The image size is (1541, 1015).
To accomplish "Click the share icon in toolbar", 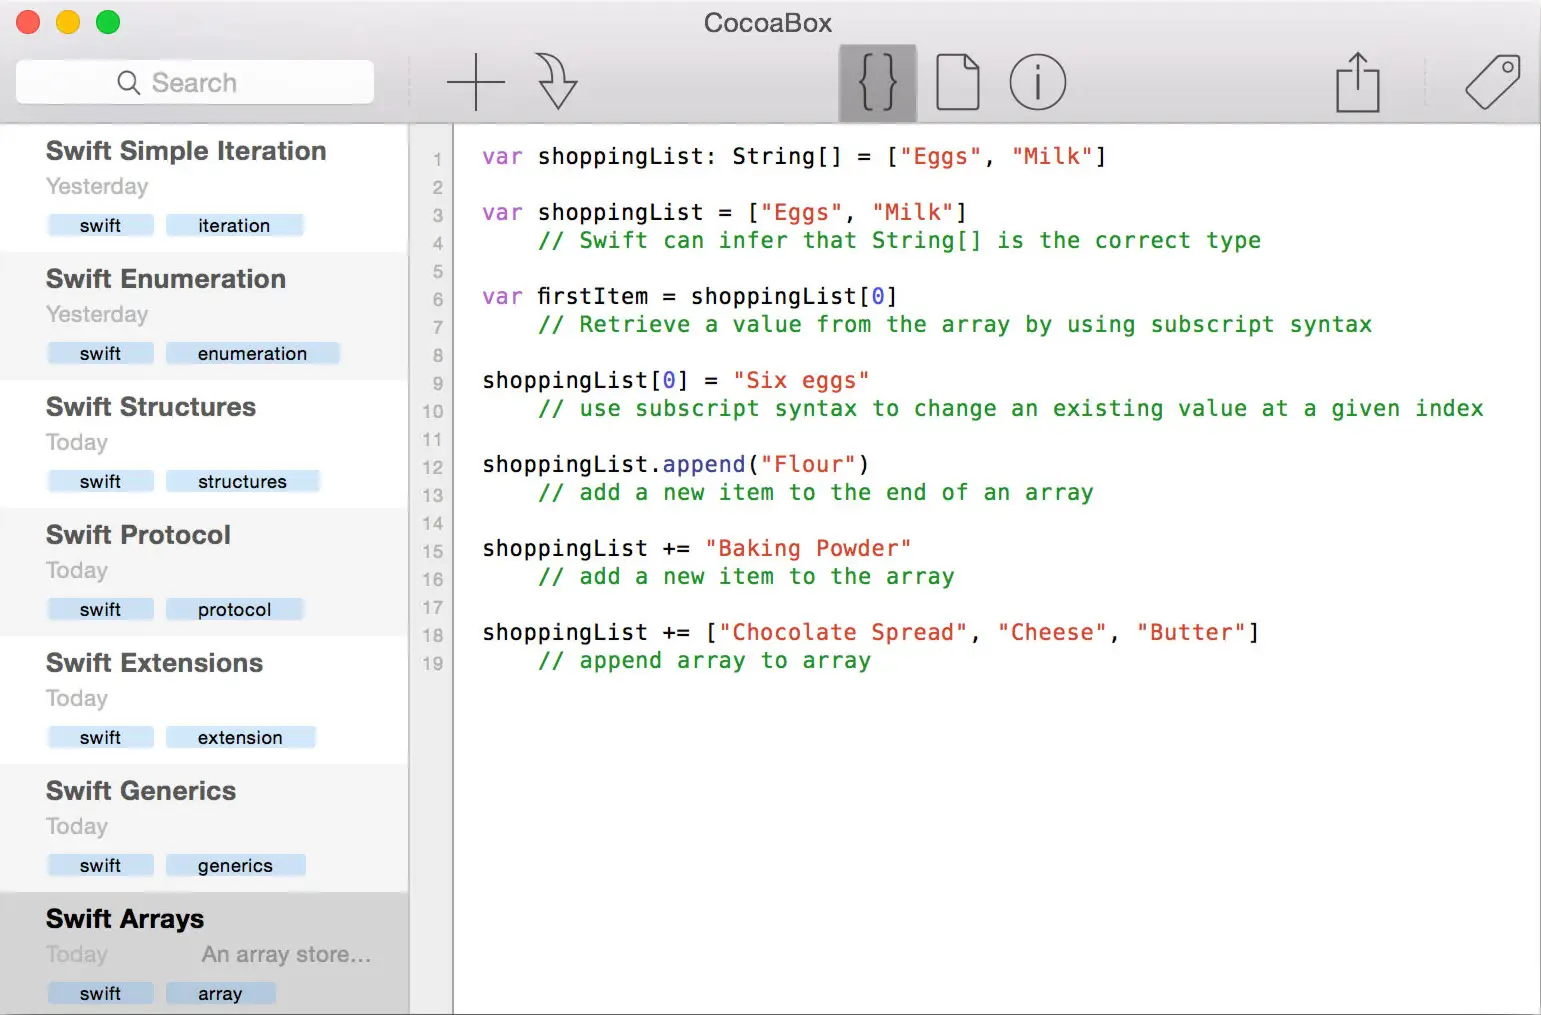I will (x=1357, y=82).
